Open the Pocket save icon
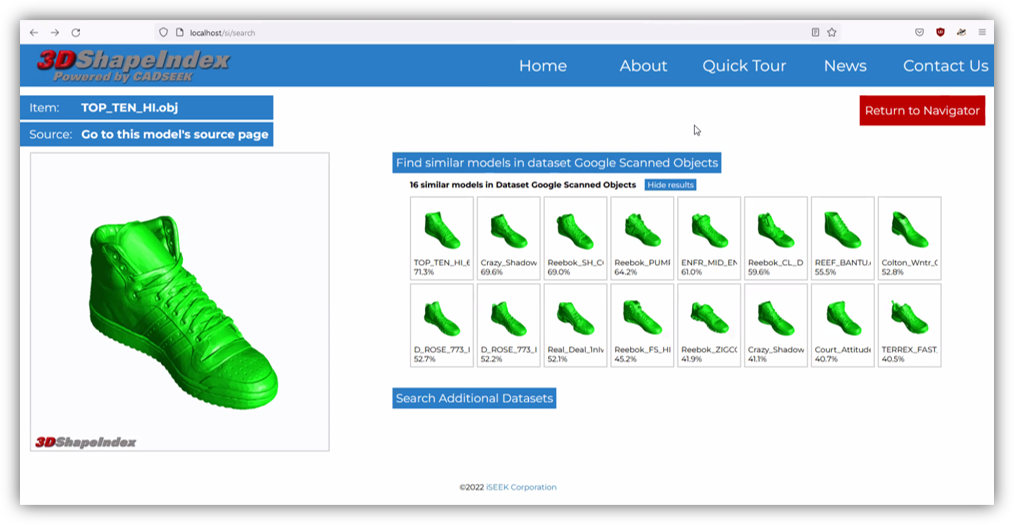The width and height of the screenshot is (1014, 525). point(919,32)
